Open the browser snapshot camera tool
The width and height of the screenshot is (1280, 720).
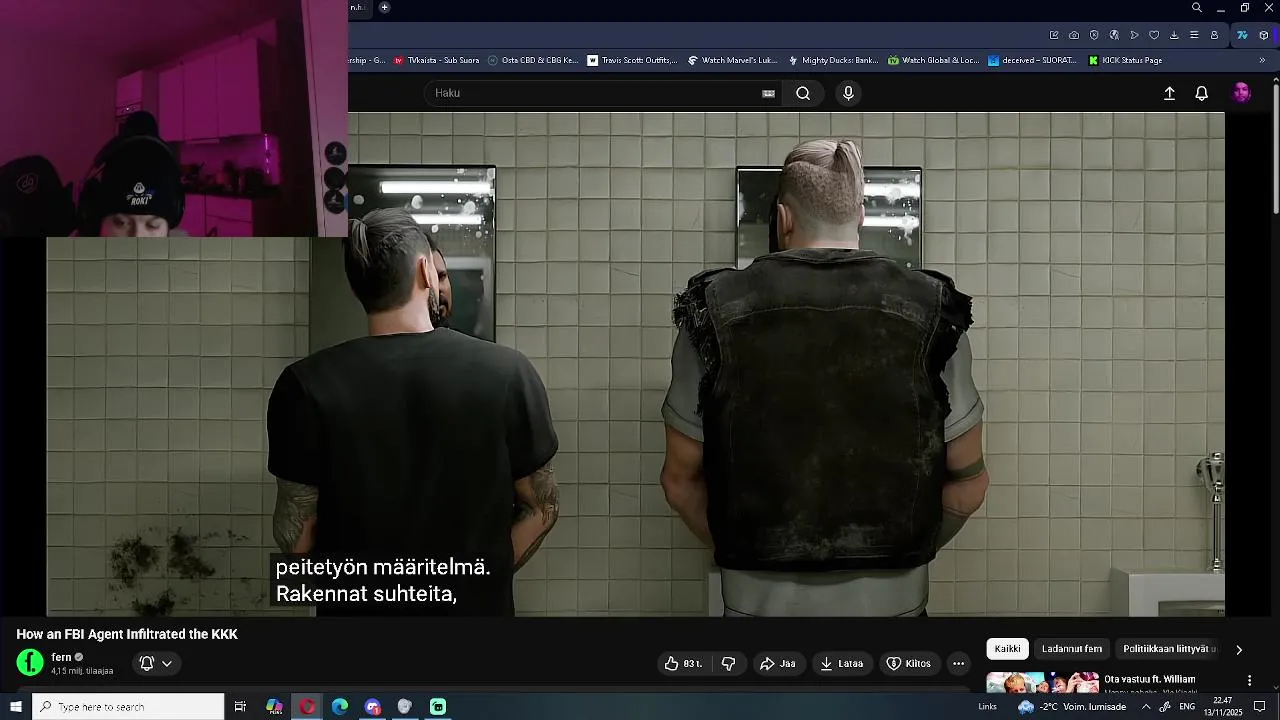pos(1074,35)
